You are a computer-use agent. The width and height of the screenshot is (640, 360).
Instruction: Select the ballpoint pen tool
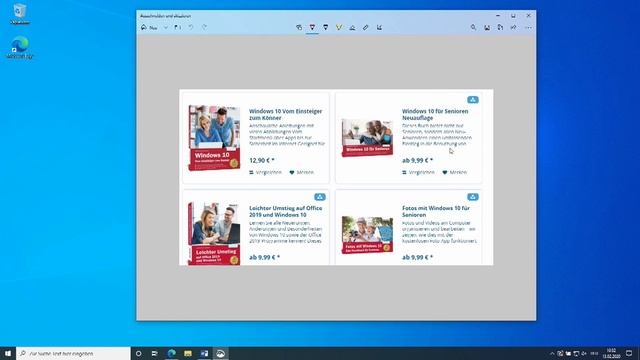point(312,27)
